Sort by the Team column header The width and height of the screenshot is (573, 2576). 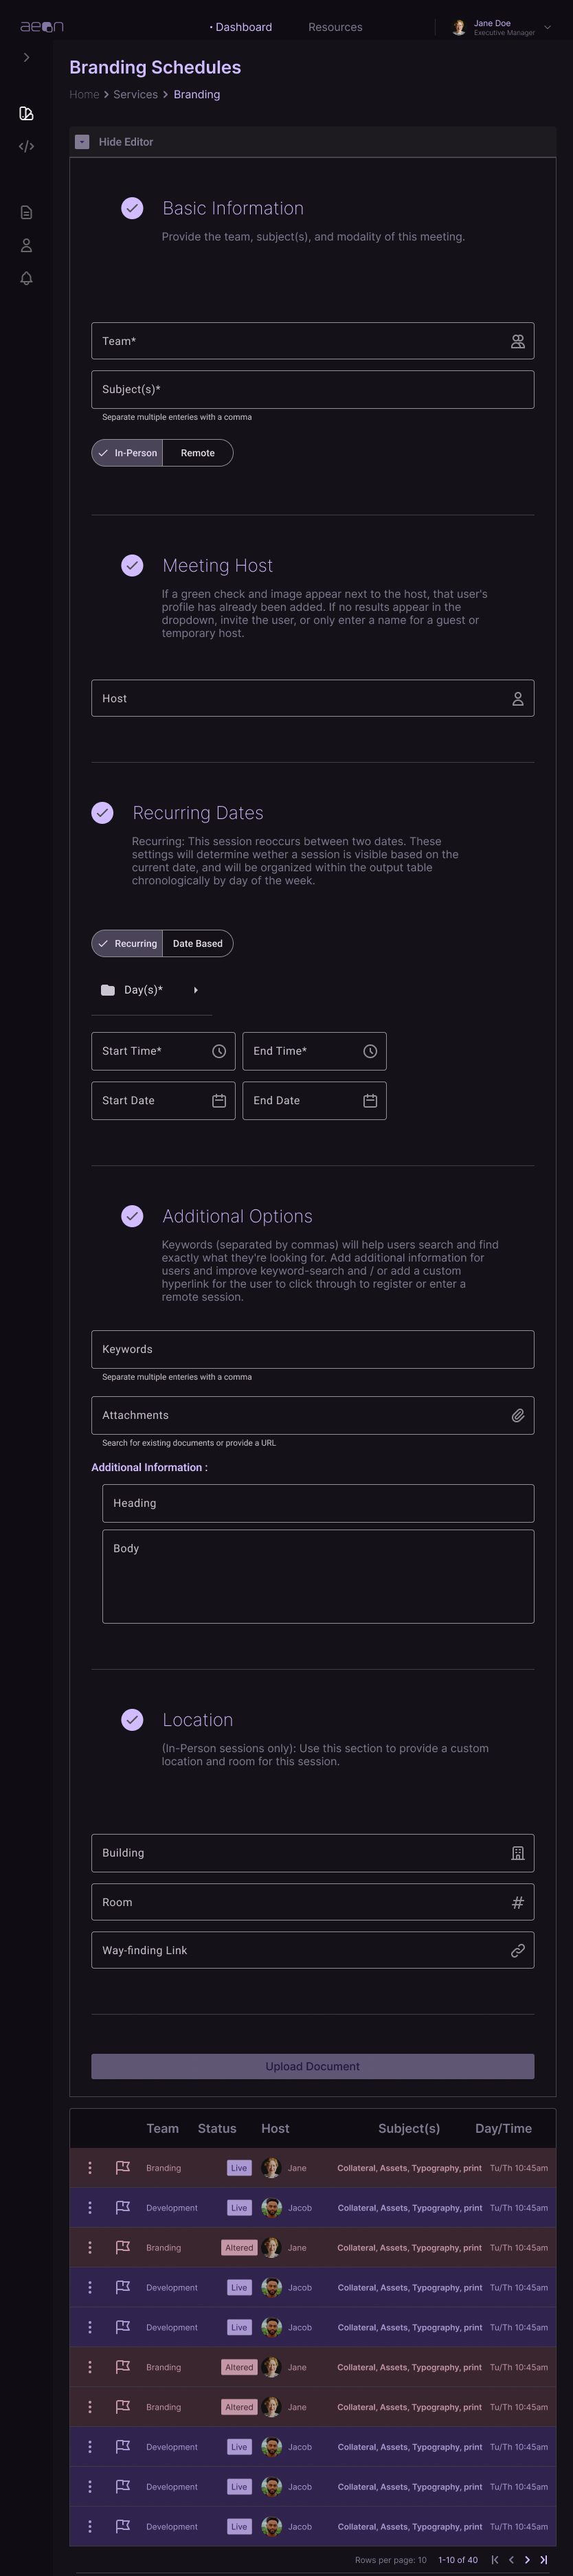point(162,2128)
